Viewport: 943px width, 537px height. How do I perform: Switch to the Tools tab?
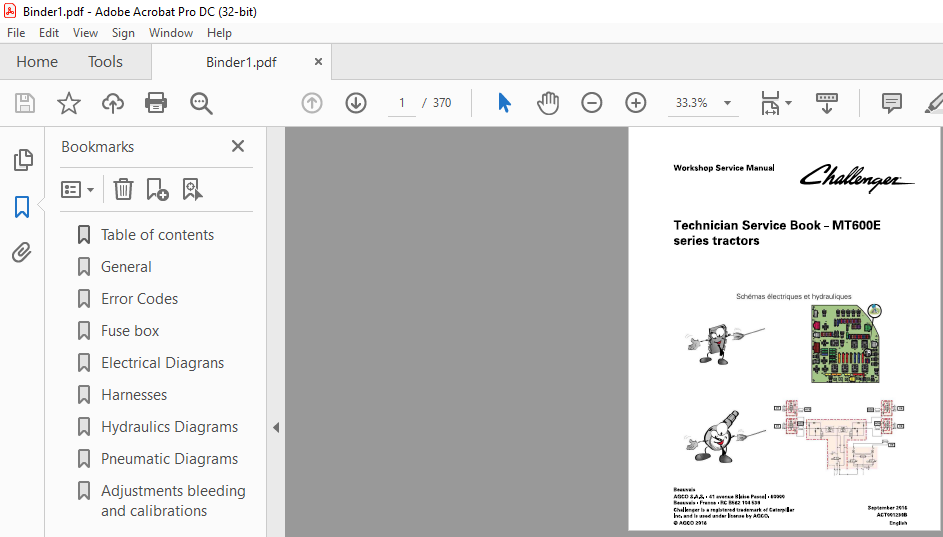coord(105,61)
